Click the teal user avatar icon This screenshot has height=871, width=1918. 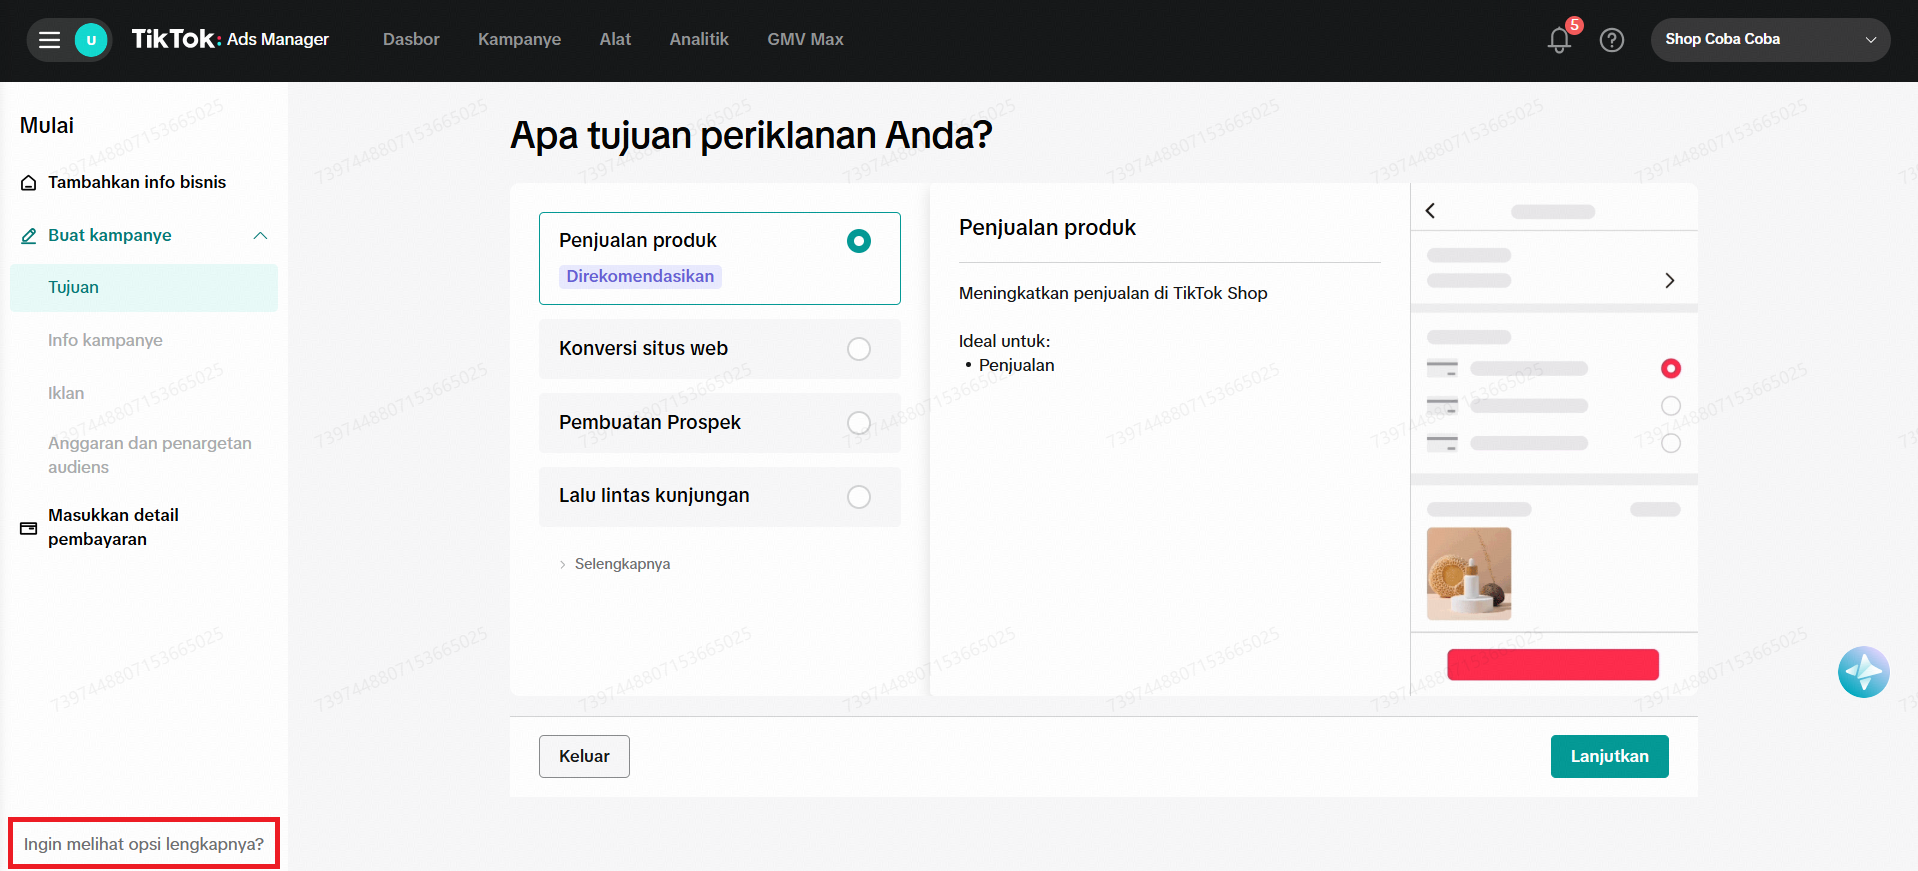pyautogui.click(x=91, y=40)
